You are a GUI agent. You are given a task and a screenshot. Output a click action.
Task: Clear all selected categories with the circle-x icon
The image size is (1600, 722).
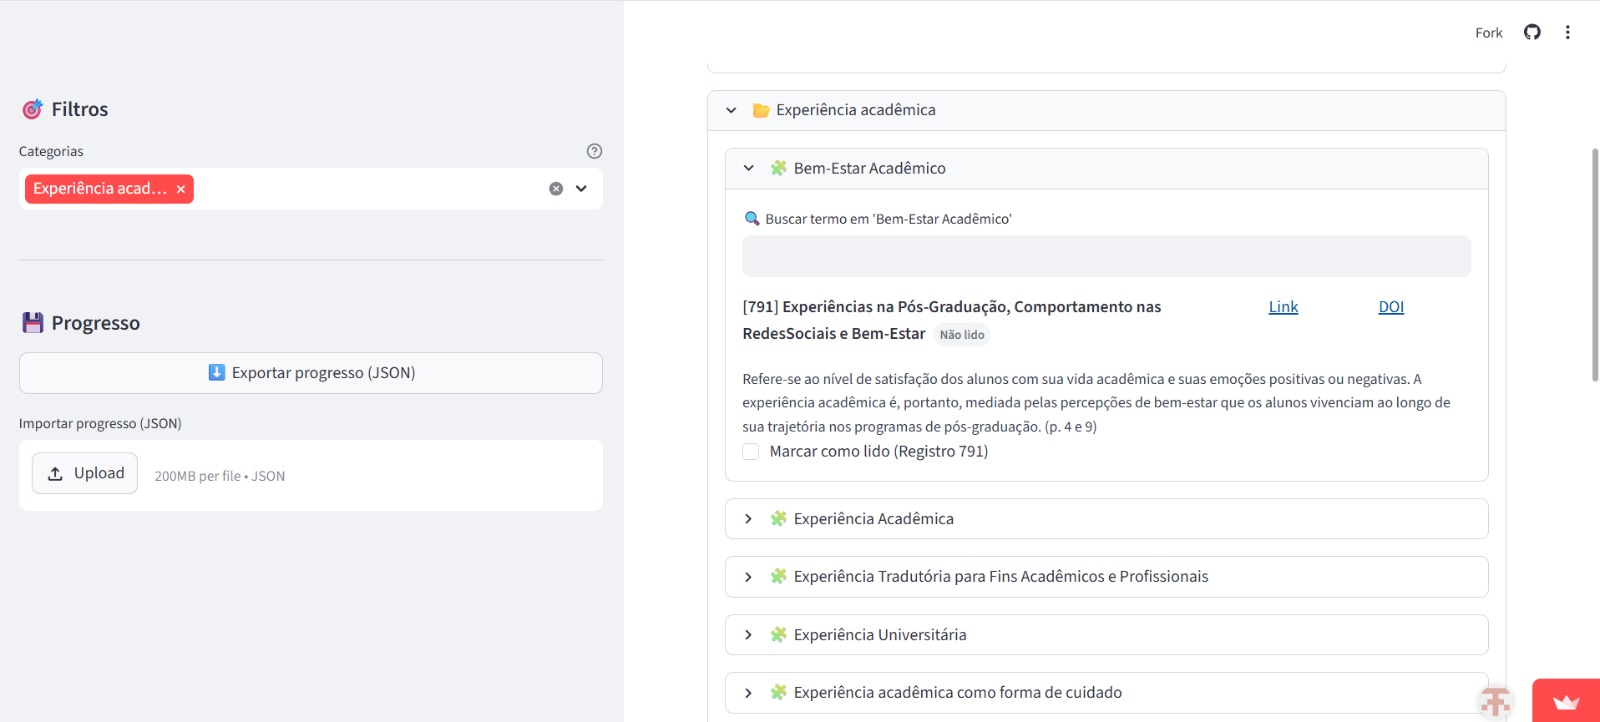556,189
